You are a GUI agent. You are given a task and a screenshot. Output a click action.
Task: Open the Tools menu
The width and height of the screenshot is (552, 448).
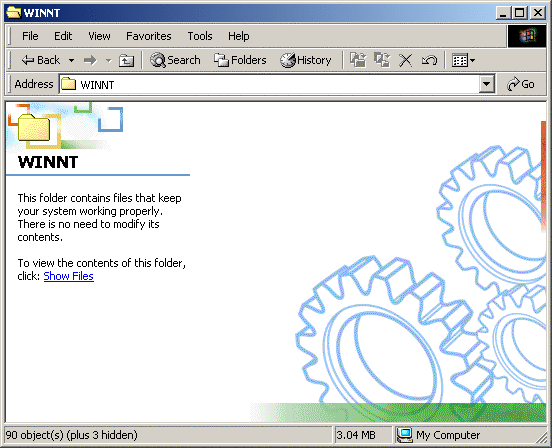(200, 36)
